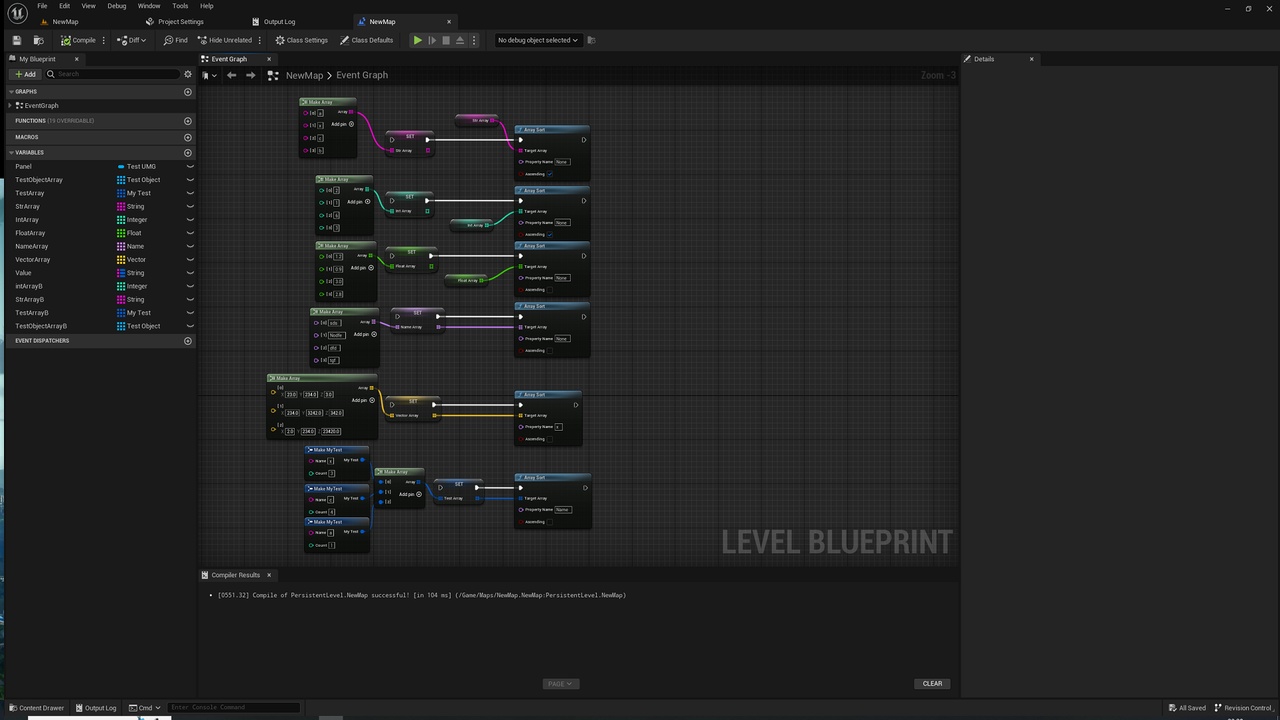
Task: Navigate forward in graph history
Action: tap(250, 75)
